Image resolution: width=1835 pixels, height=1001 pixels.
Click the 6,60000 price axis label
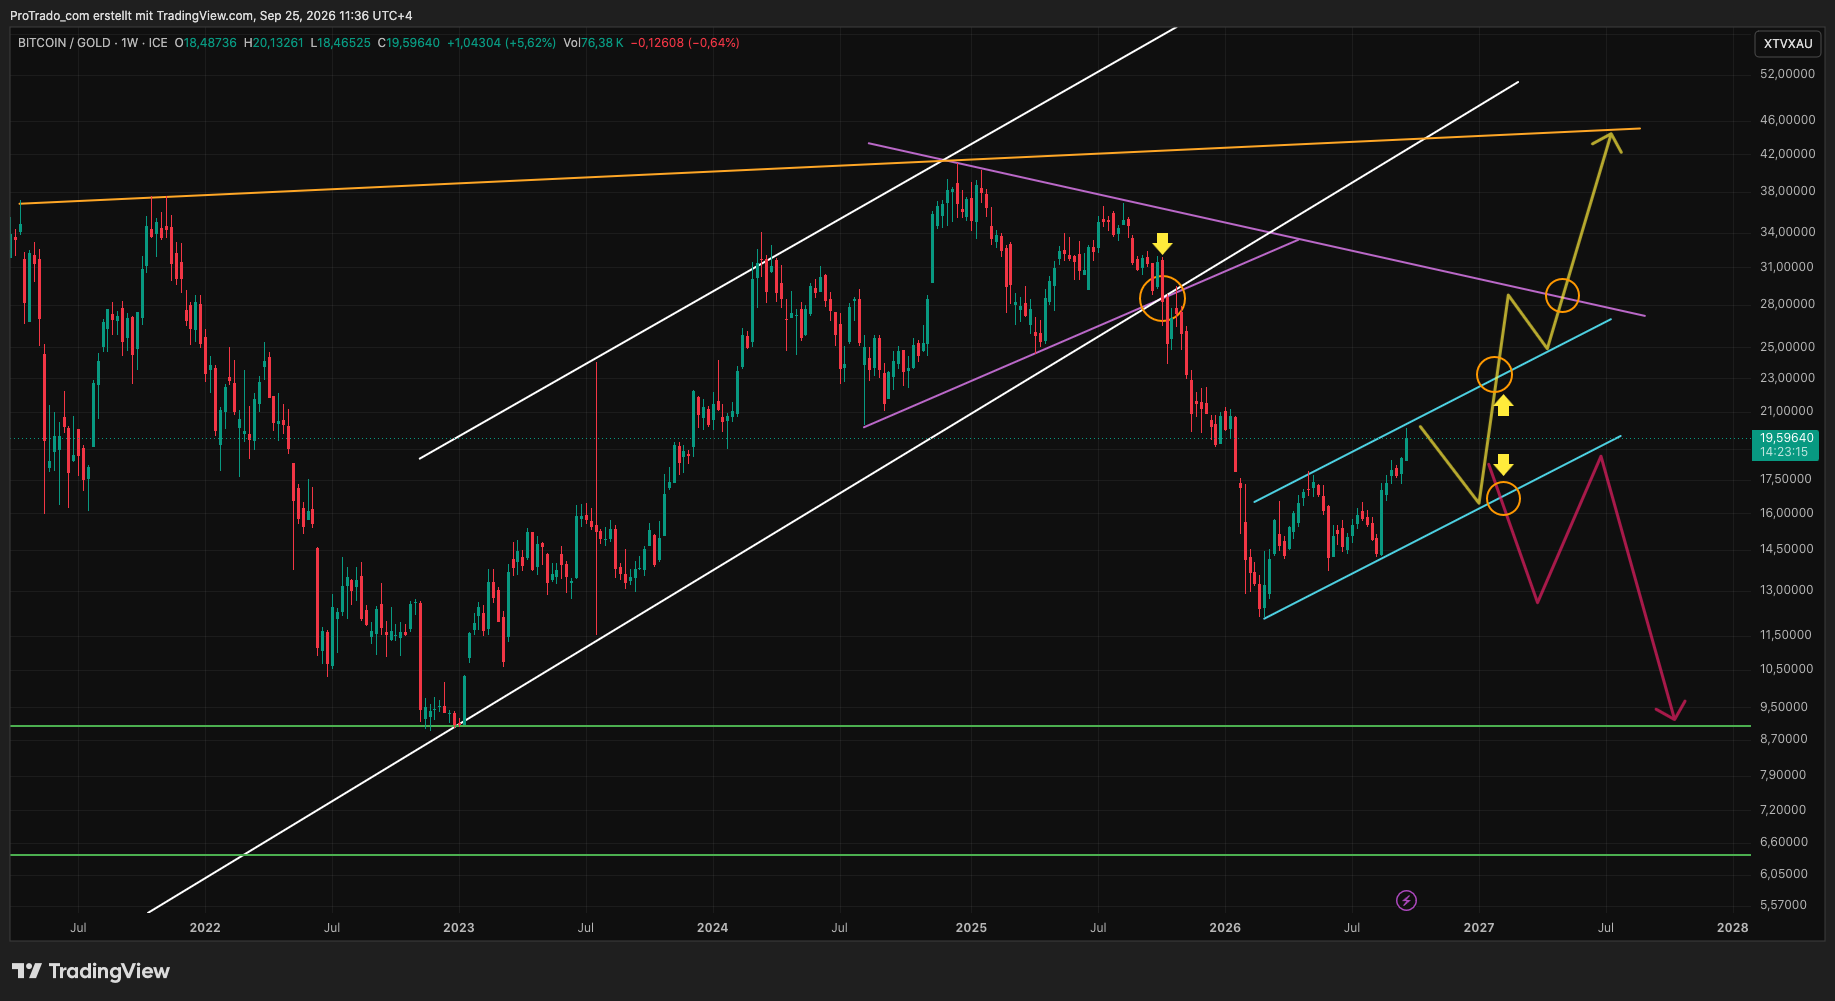(x=1784, y=842)
